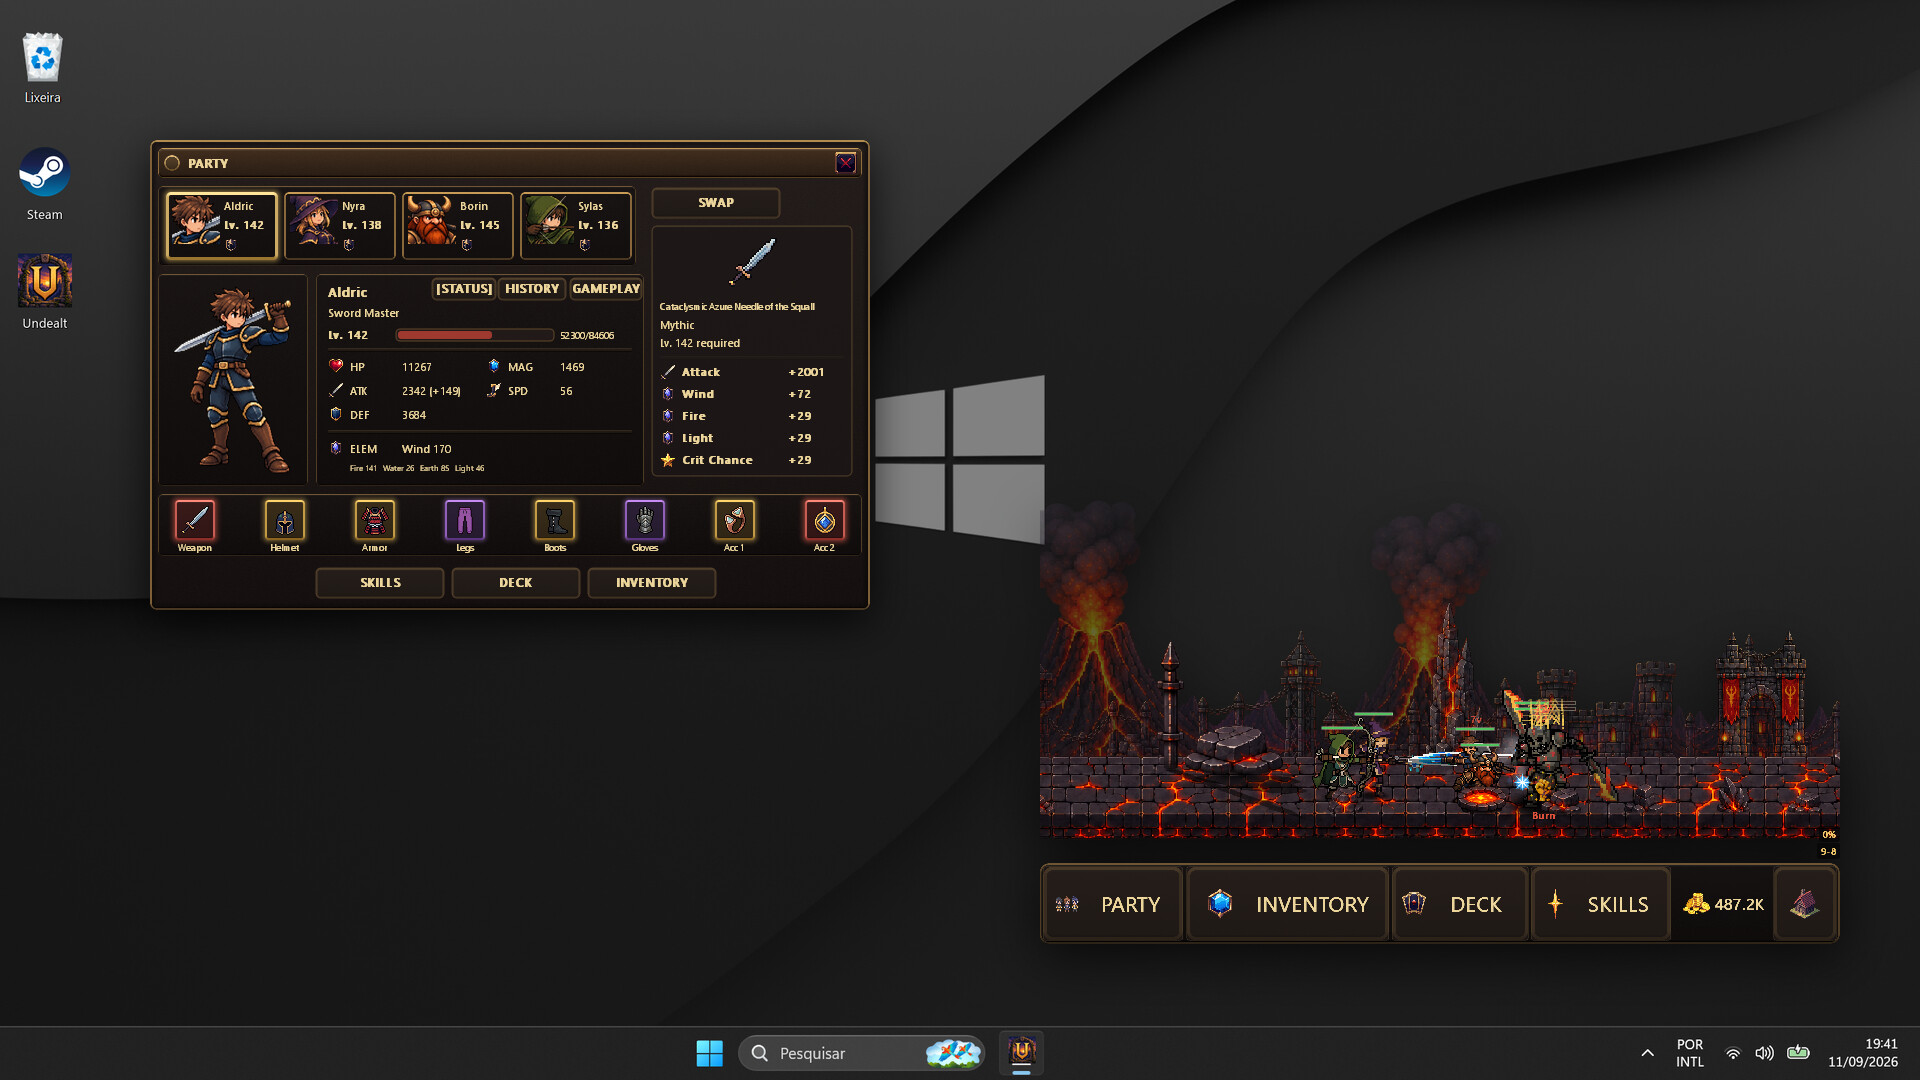Open the volume control in system tray

[x=1765, y=1053]
